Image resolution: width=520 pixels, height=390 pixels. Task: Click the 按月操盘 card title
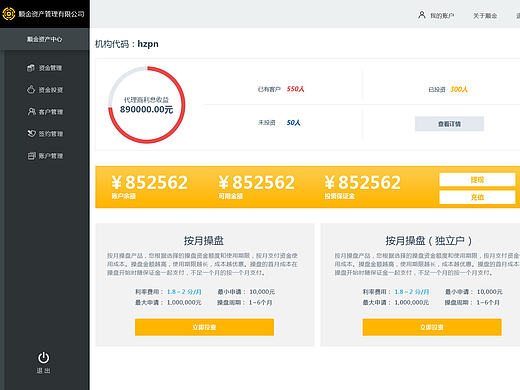point(204,240)
